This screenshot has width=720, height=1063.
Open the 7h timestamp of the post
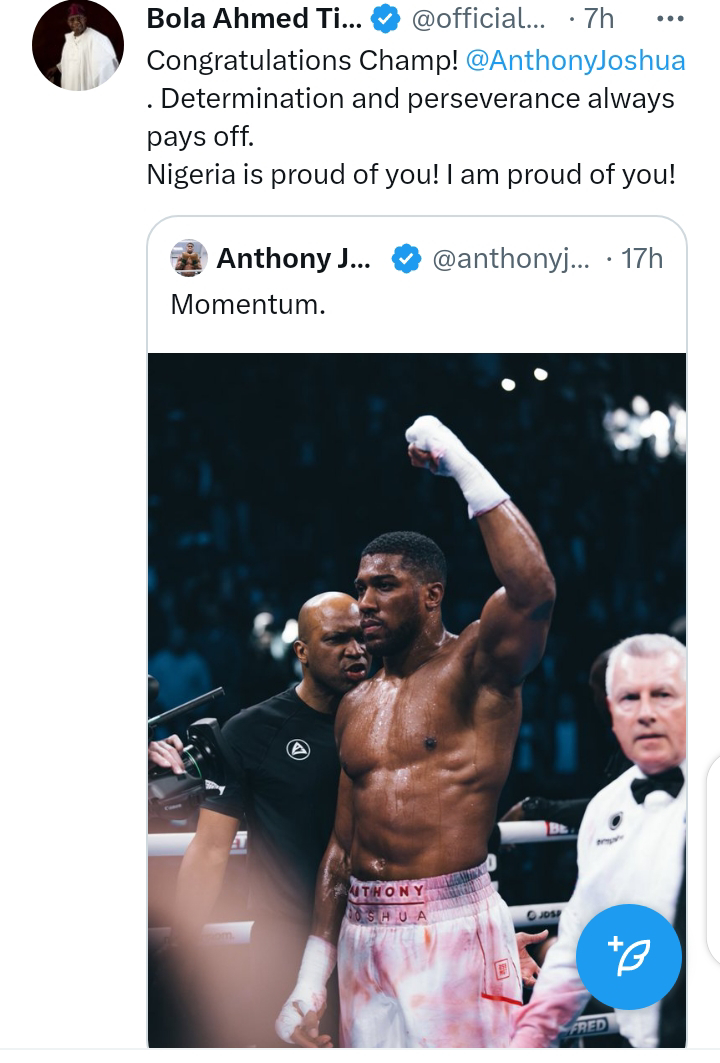(598, 19)
